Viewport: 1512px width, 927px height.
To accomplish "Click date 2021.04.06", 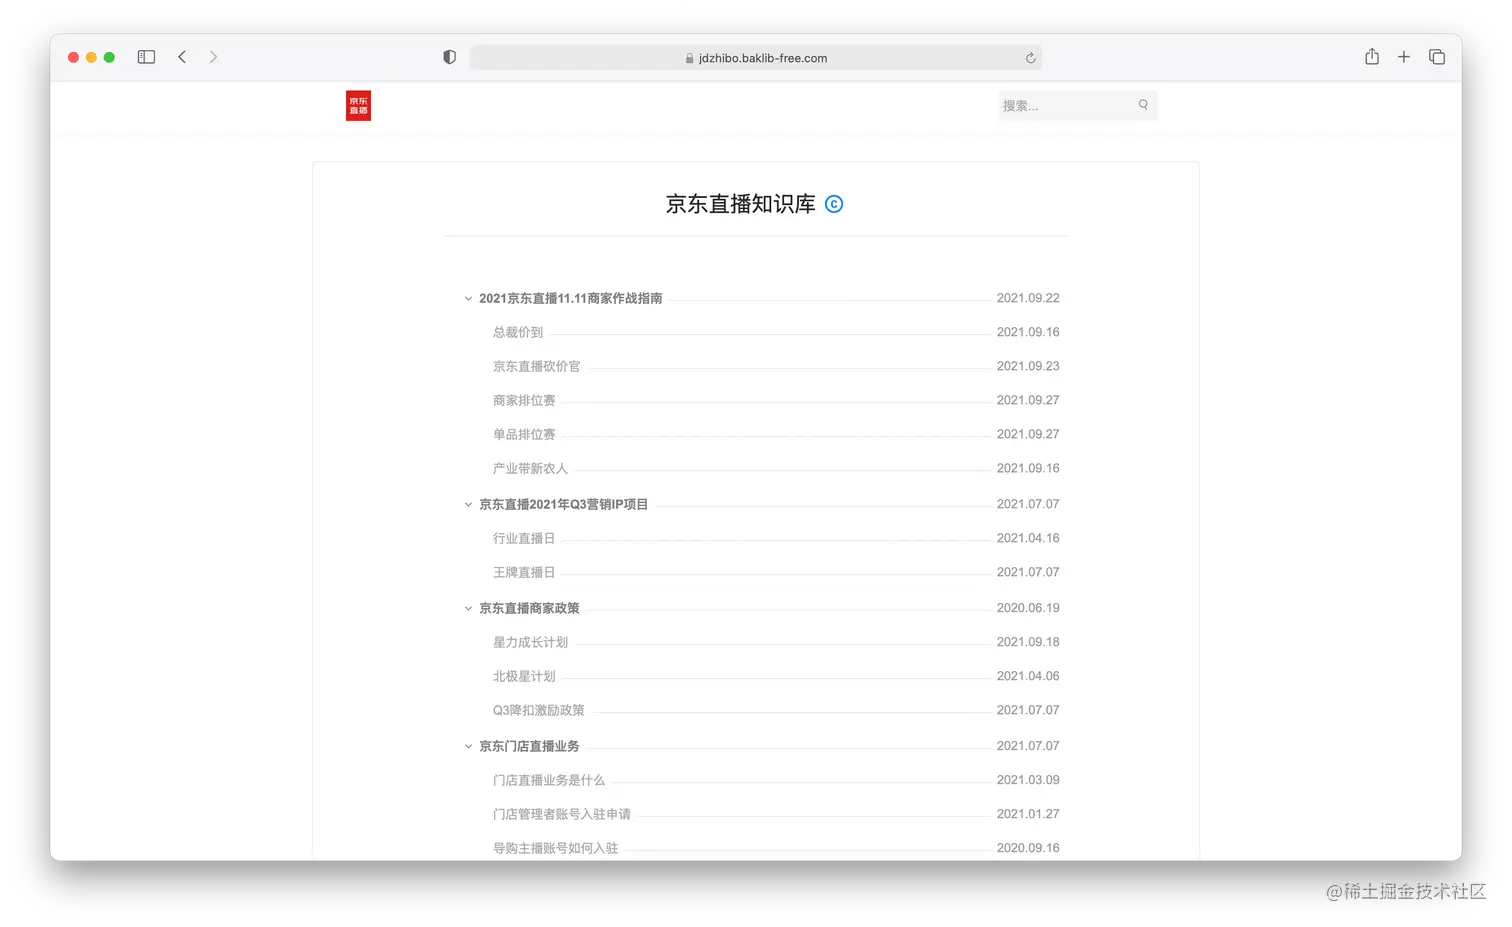I will point(1028,676).
